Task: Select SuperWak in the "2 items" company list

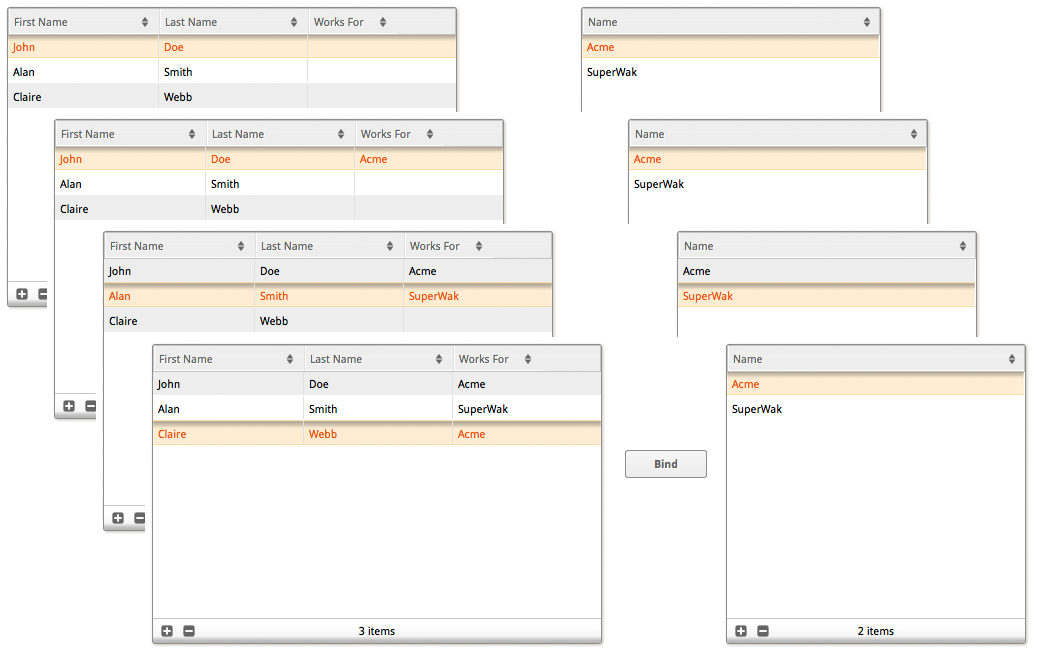Action: point(757,409)
